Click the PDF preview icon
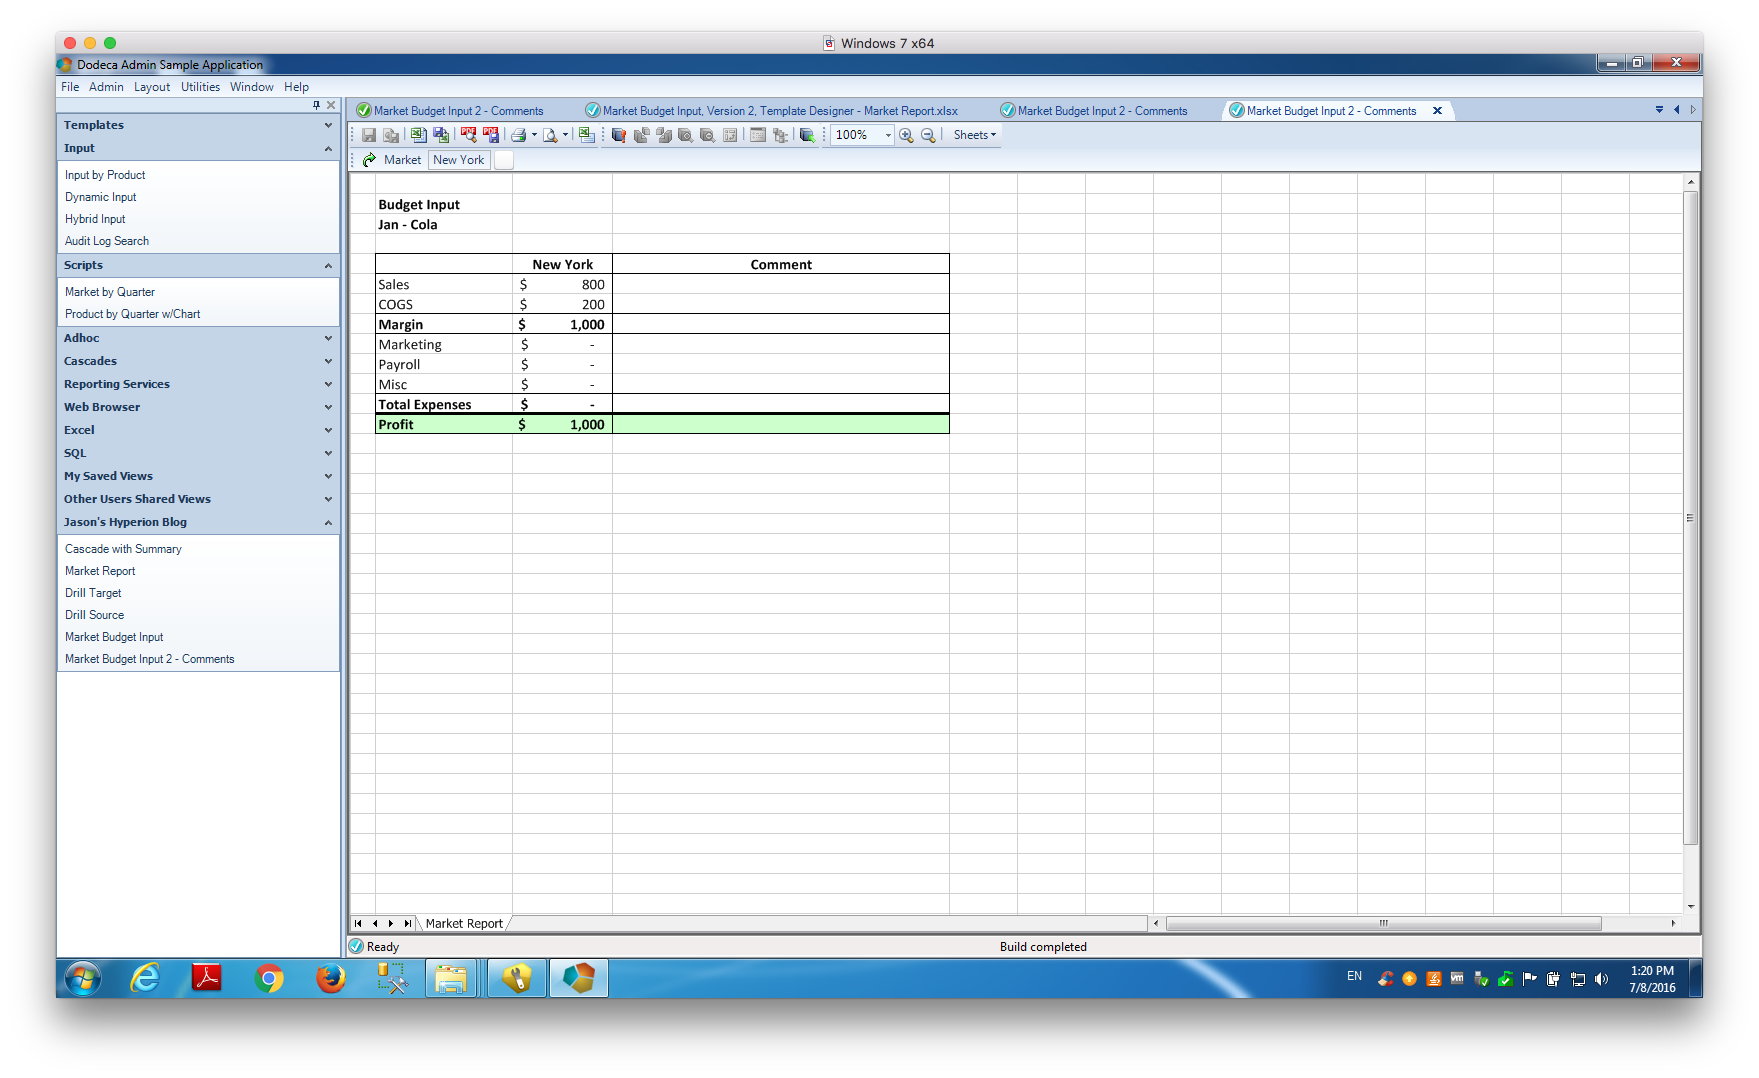This screenshot has width=1759, height=1078. pyautogui.click(x=468, y=135)
